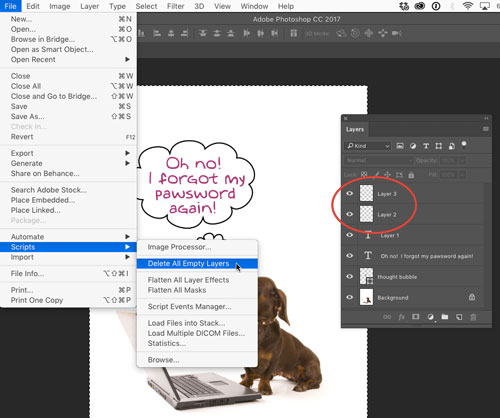500x418 pixels.
Task: Hide the thought bubble layer
Action: point(349,276)
